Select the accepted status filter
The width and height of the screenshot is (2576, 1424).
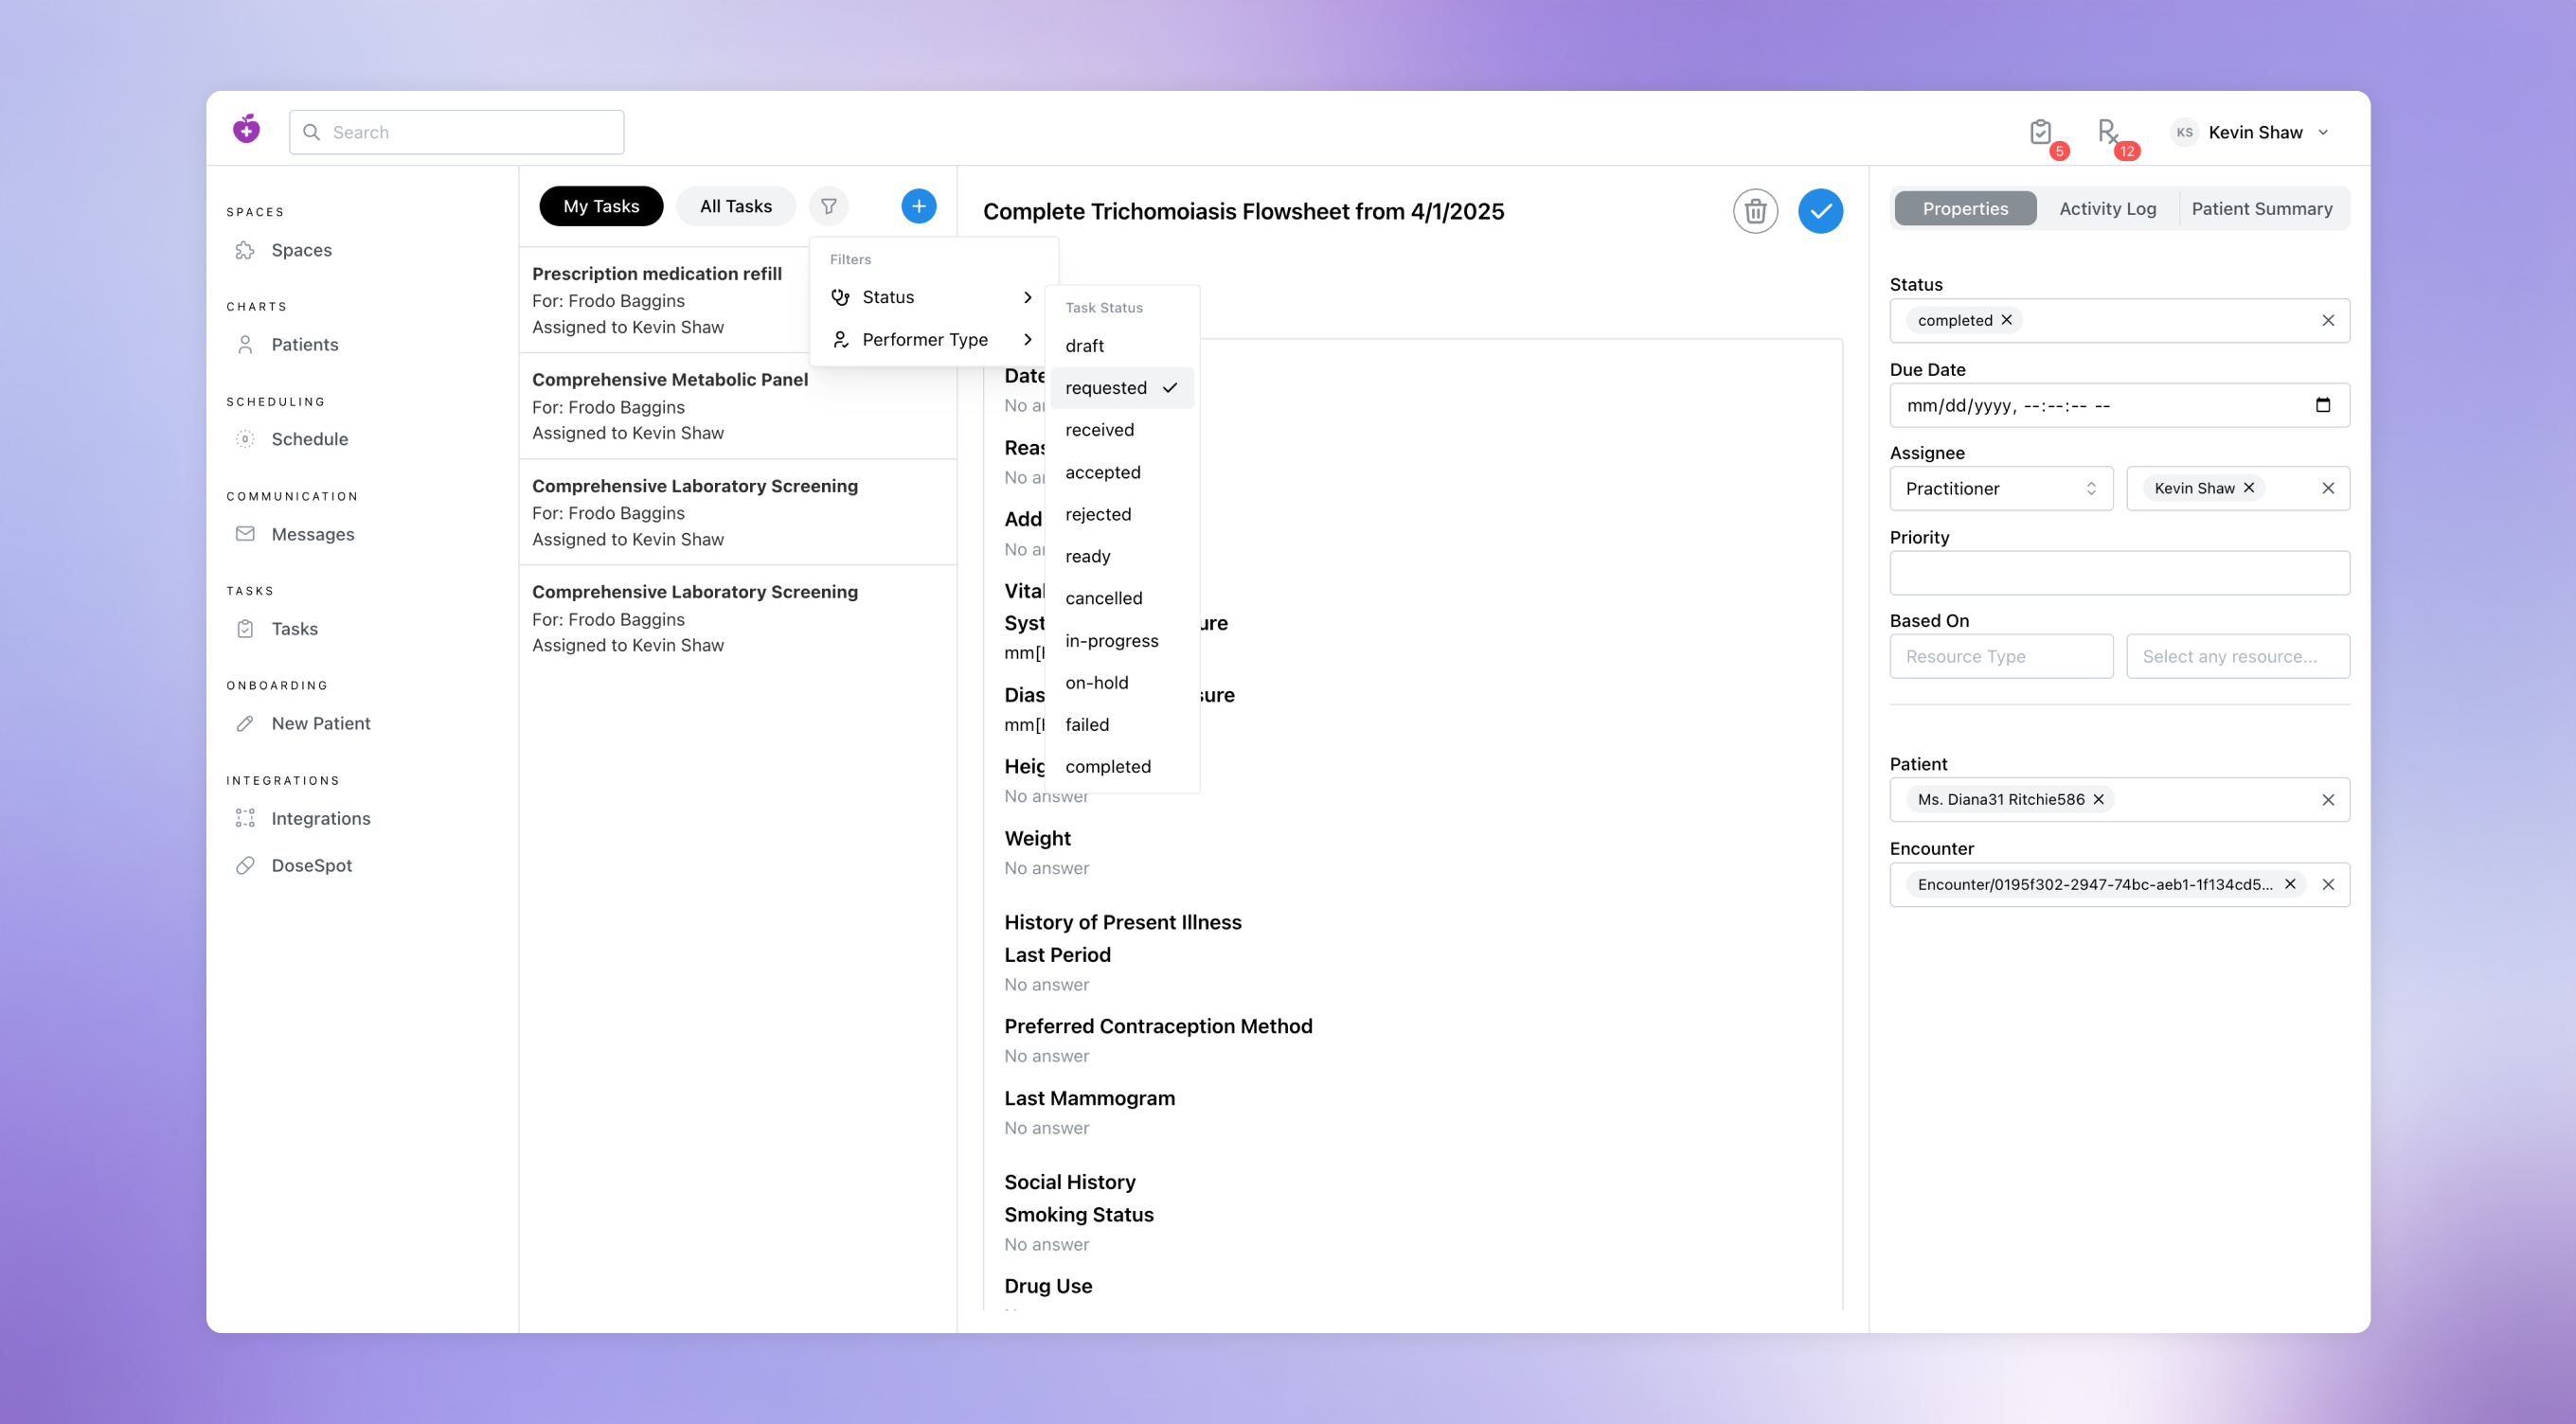tap(1122, 472)
